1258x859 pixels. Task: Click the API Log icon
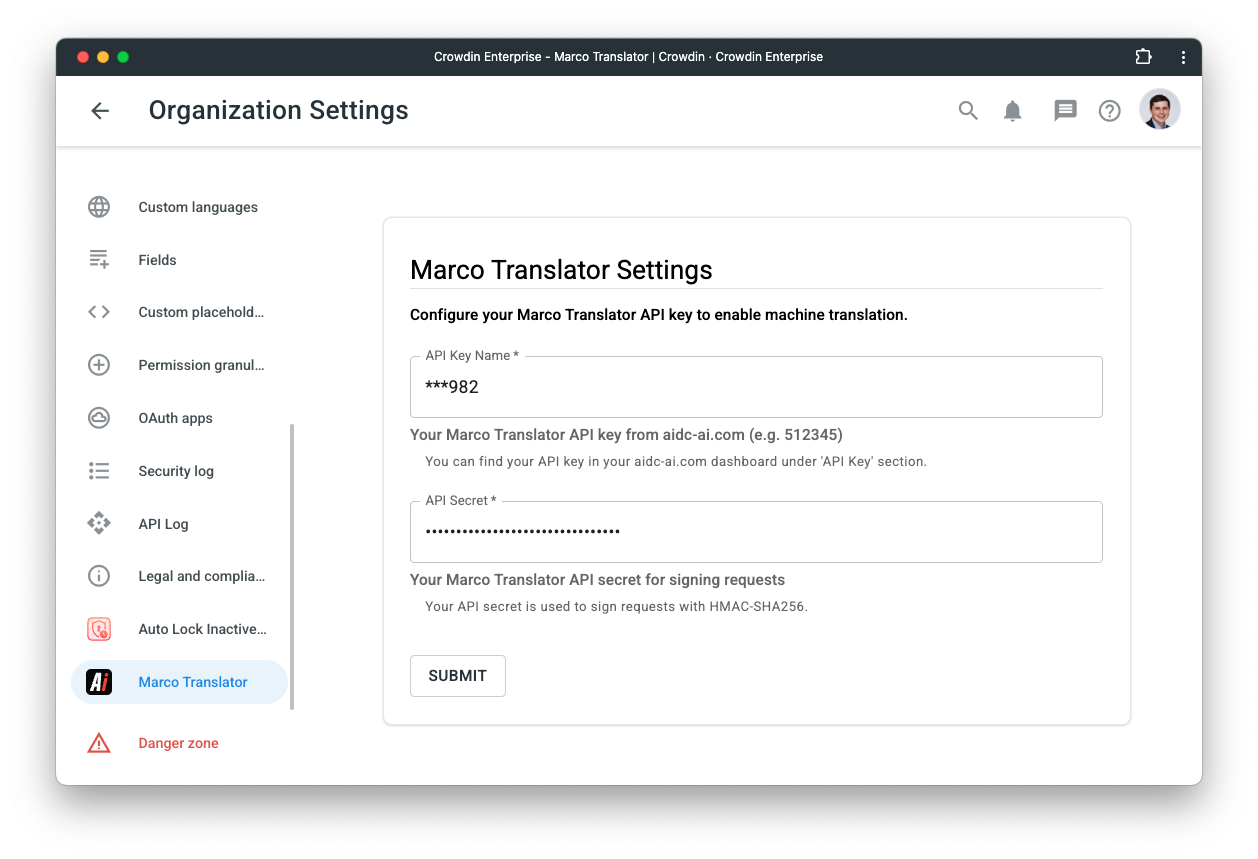pos(99,524)
